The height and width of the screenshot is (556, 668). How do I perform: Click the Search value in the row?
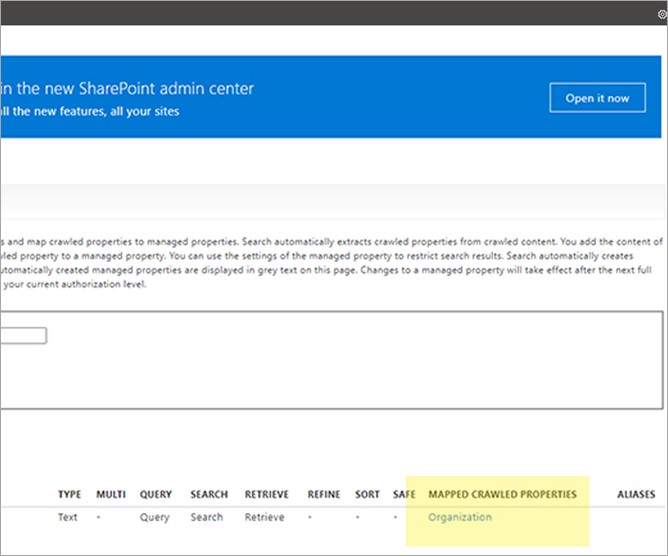point(206,517)
